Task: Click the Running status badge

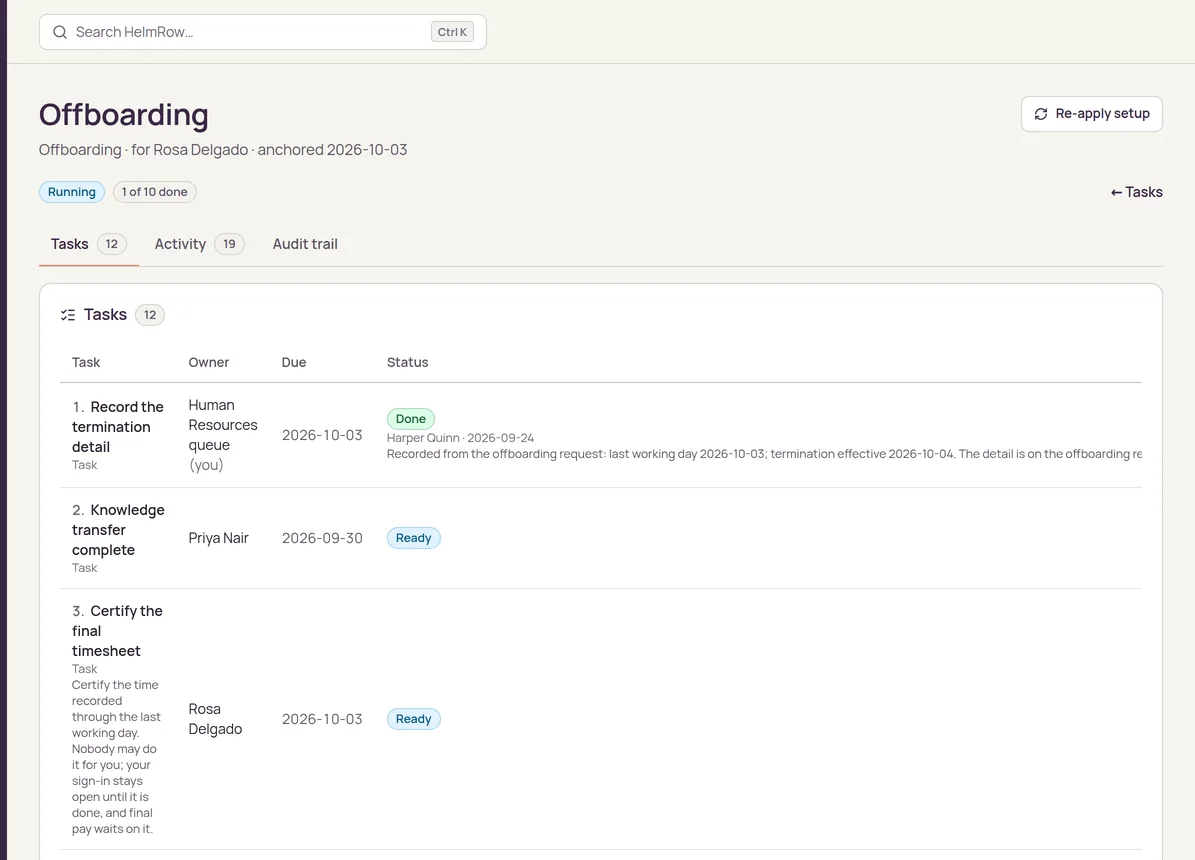Action: pos(72,192)
